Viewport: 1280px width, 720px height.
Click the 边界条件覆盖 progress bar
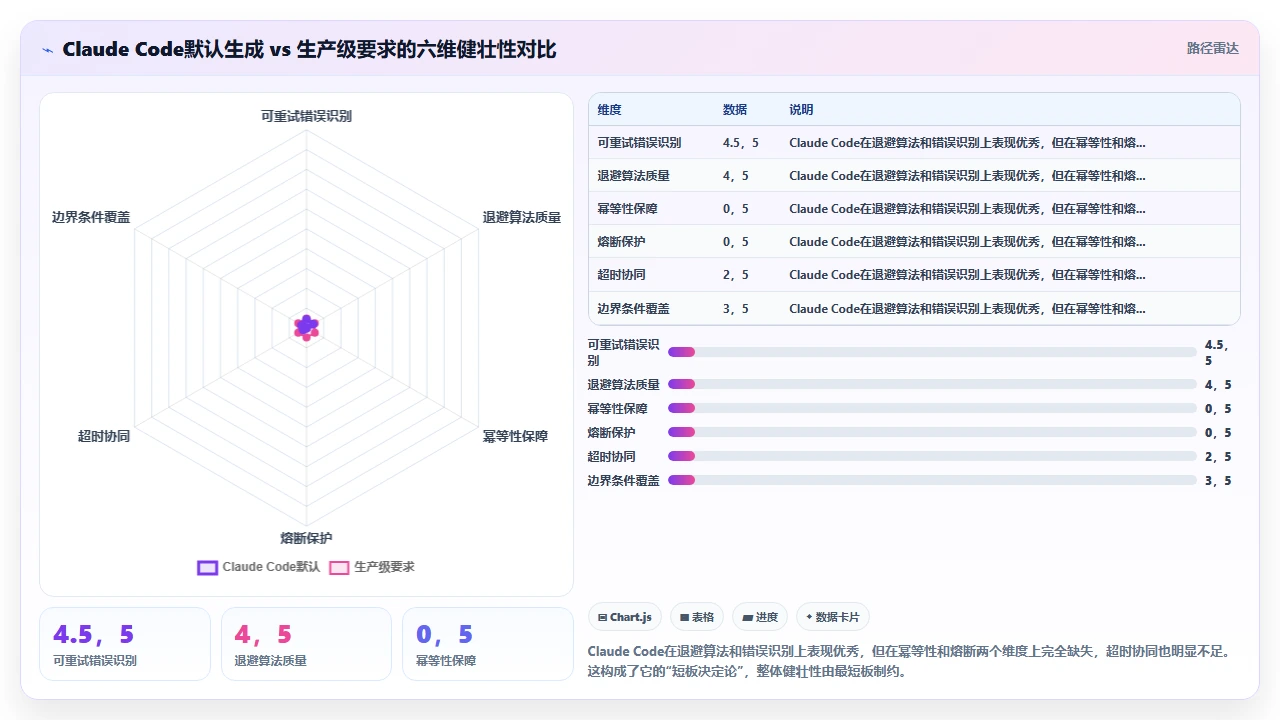coord(932,480)
